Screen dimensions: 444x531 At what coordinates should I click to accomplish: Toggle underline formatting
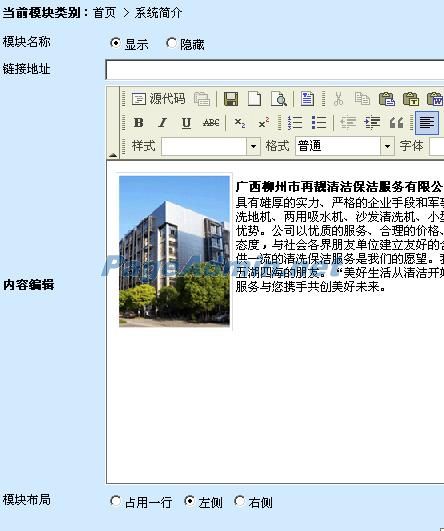point(186,123)
